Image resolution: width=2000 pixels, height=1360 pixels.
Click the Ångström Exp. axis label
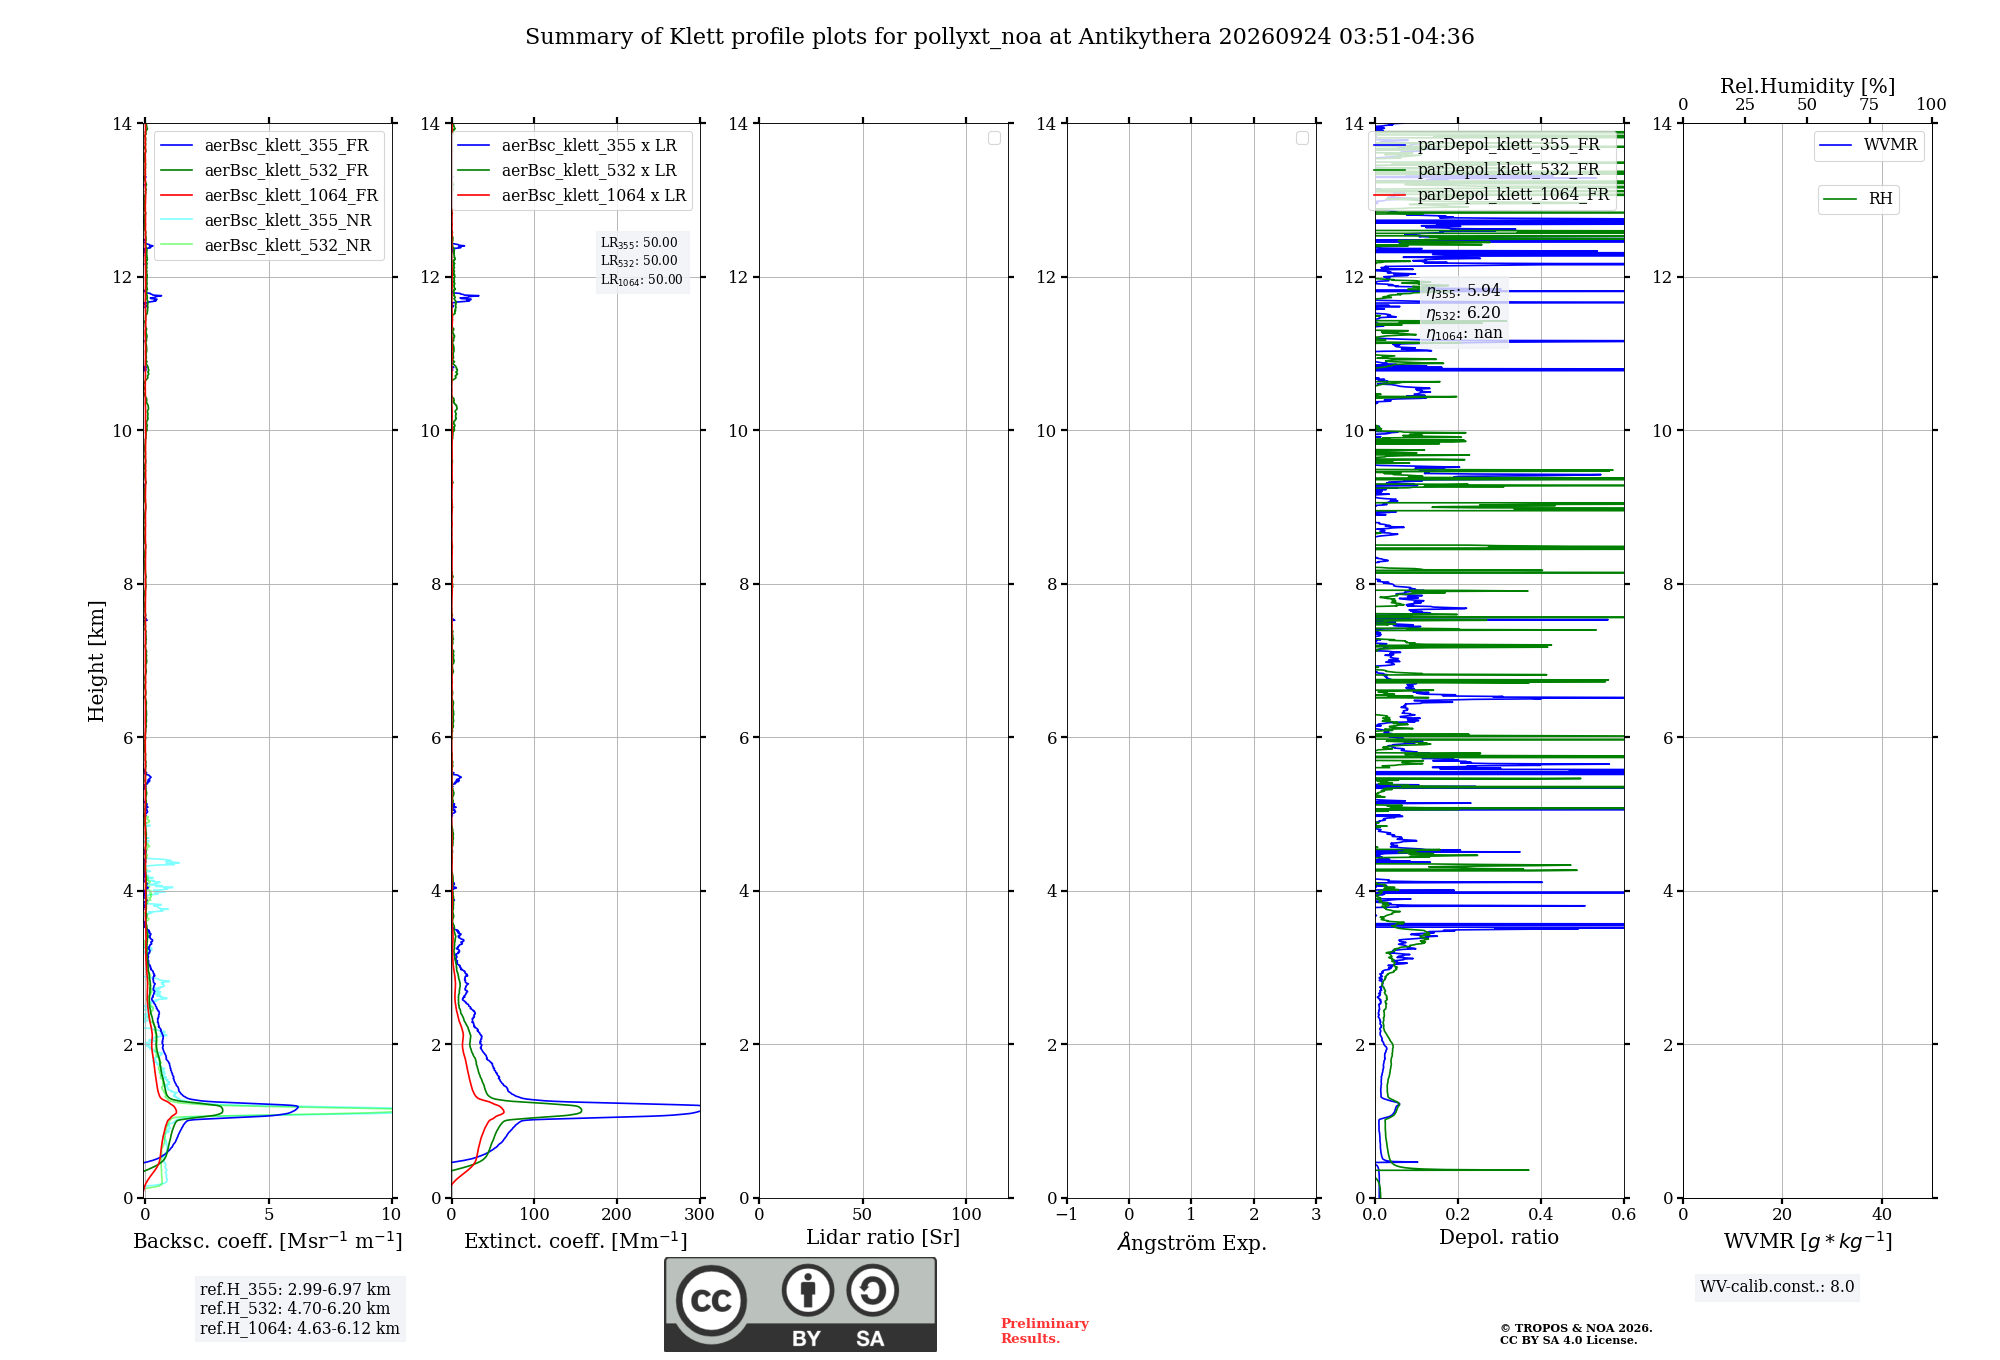(x=1192, y=1242)
